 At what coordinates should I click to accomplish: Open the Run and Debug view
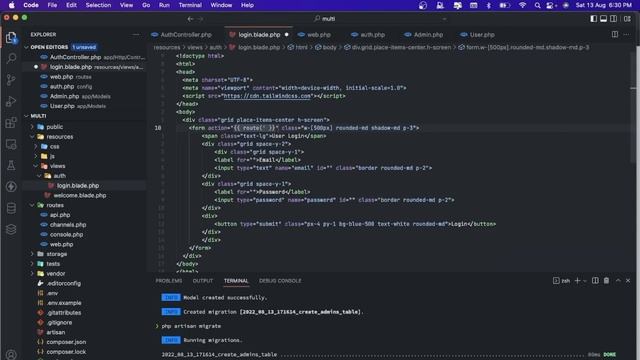[11, 101]
